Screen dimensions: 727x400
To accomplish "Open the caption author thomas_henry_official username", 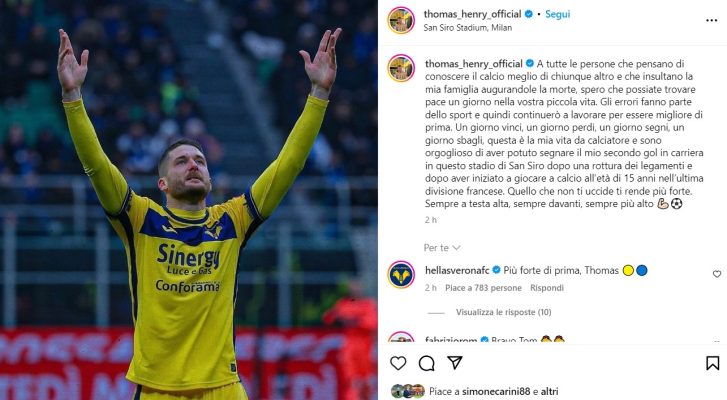I will pos(474,63).
